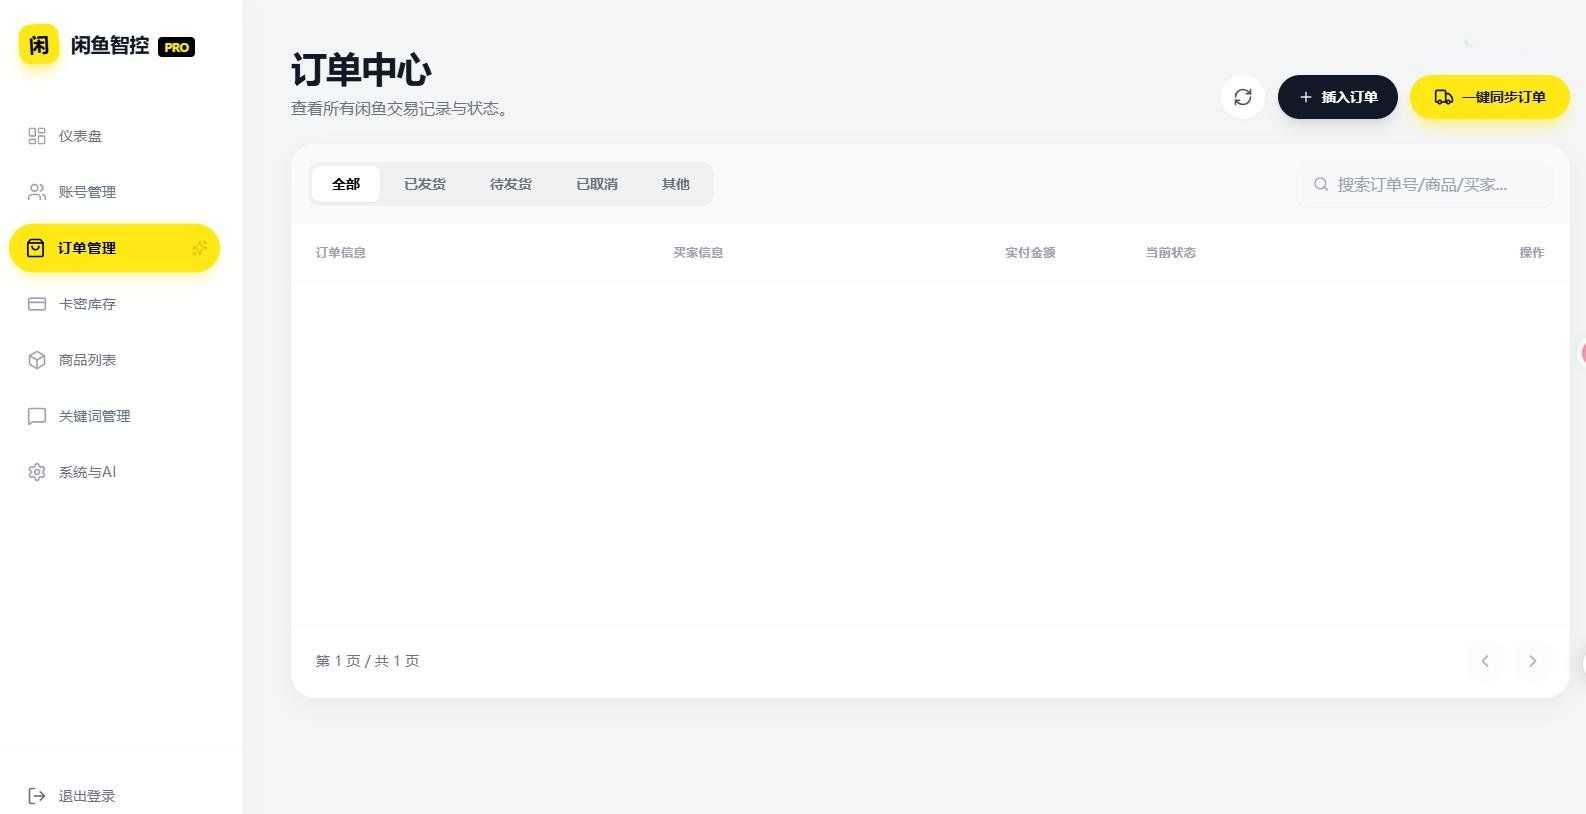
Task: Click the 账号管理 users icon
Action: [x=37, y=192]
